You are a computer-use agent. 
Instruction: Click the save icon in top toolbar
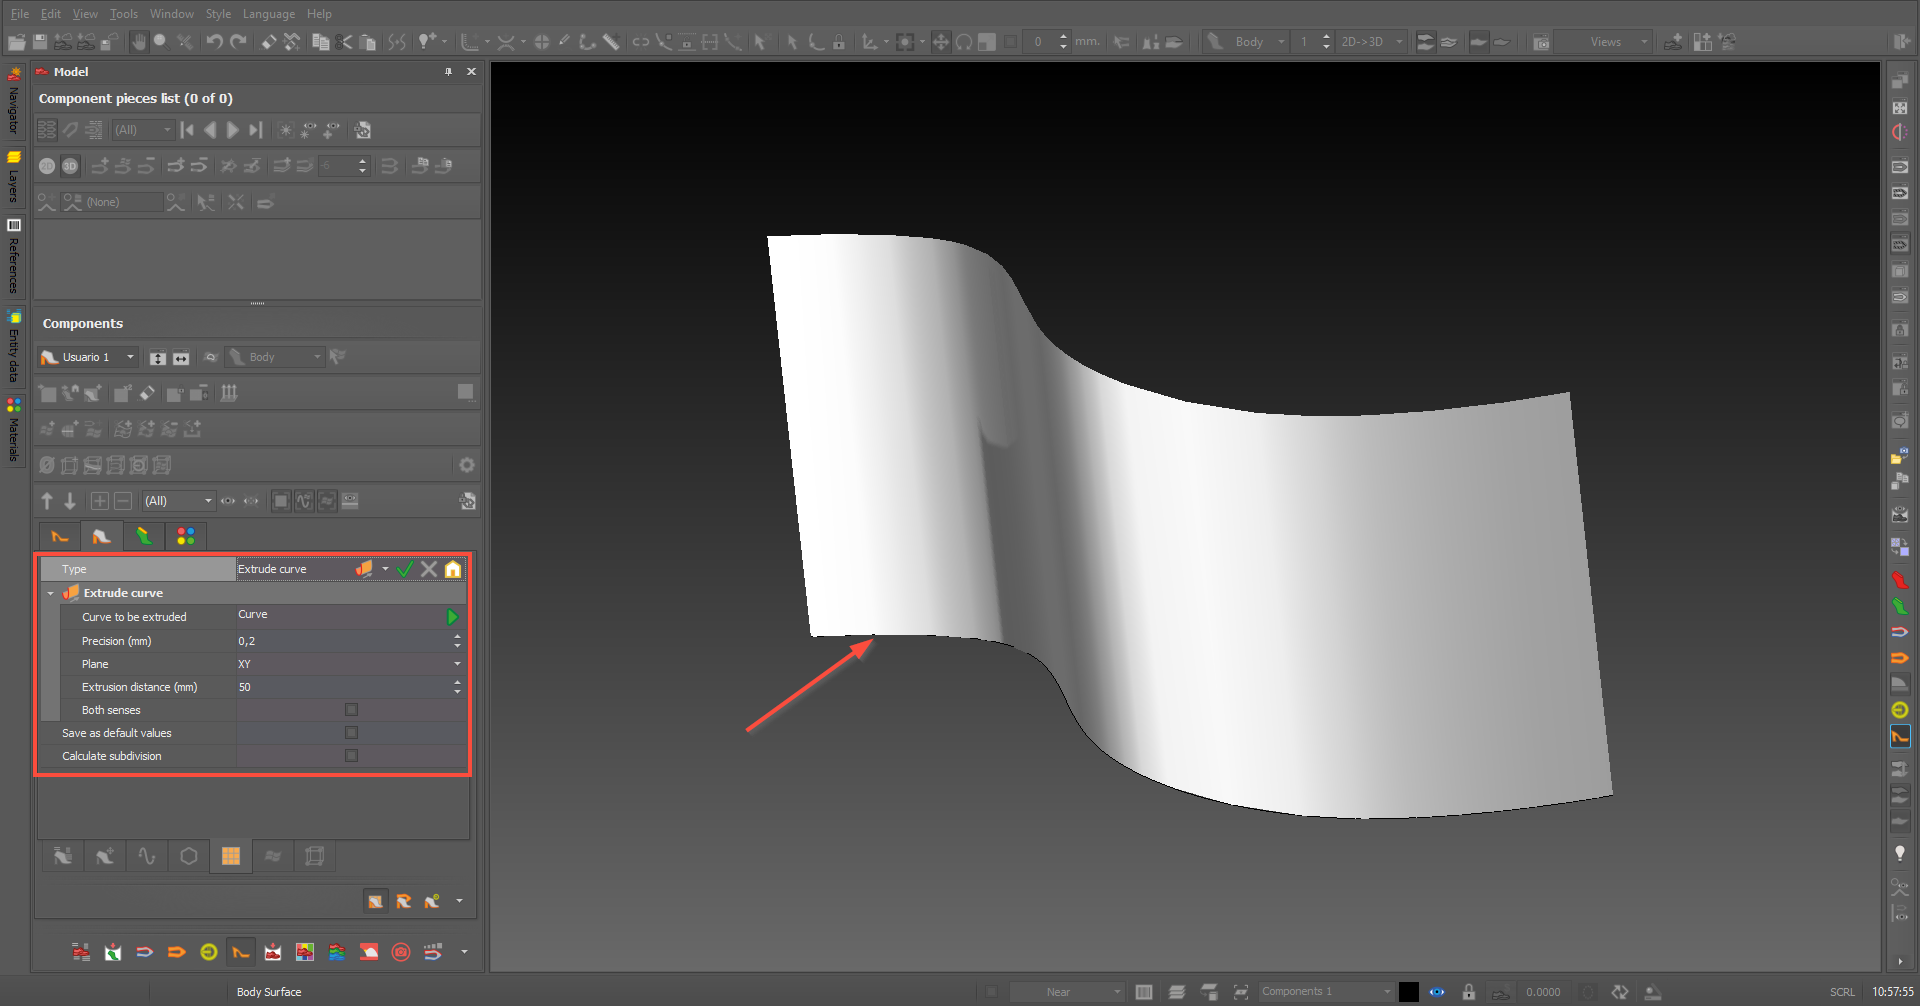pyautogui.click(x=40, y=42)
